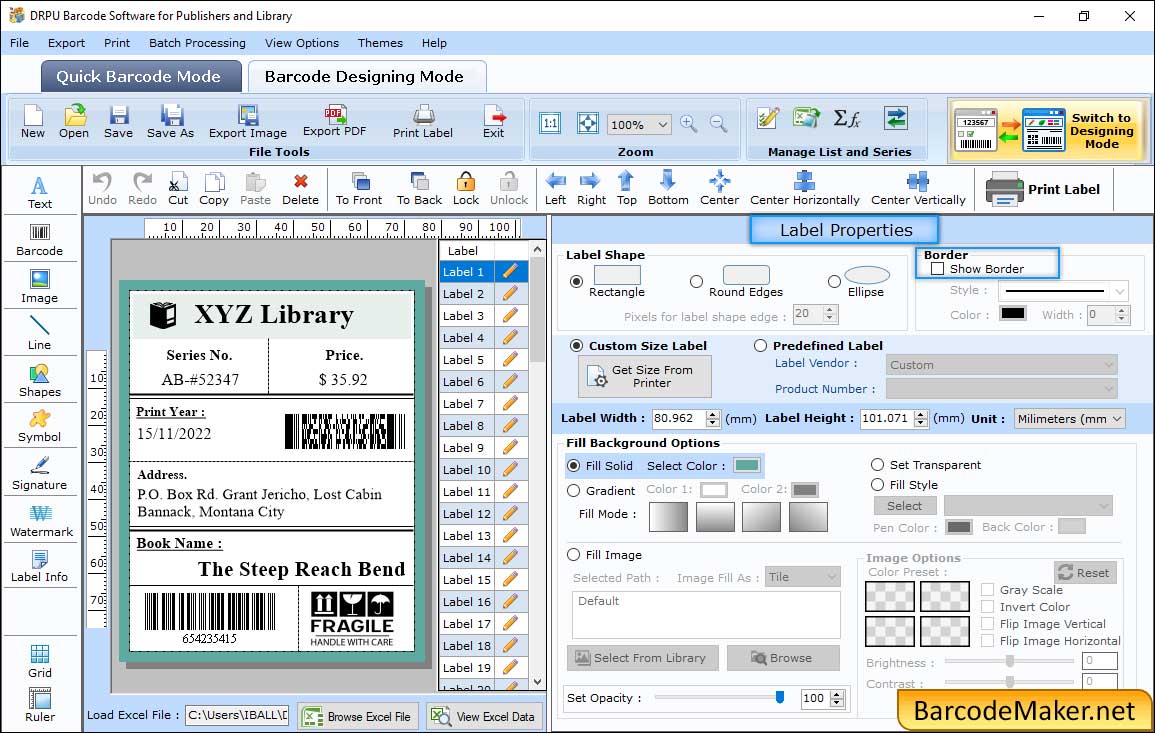Click Switch to Designing Mode button
The height and width of the screenshot is (733, 1155).
point(1047,131)
